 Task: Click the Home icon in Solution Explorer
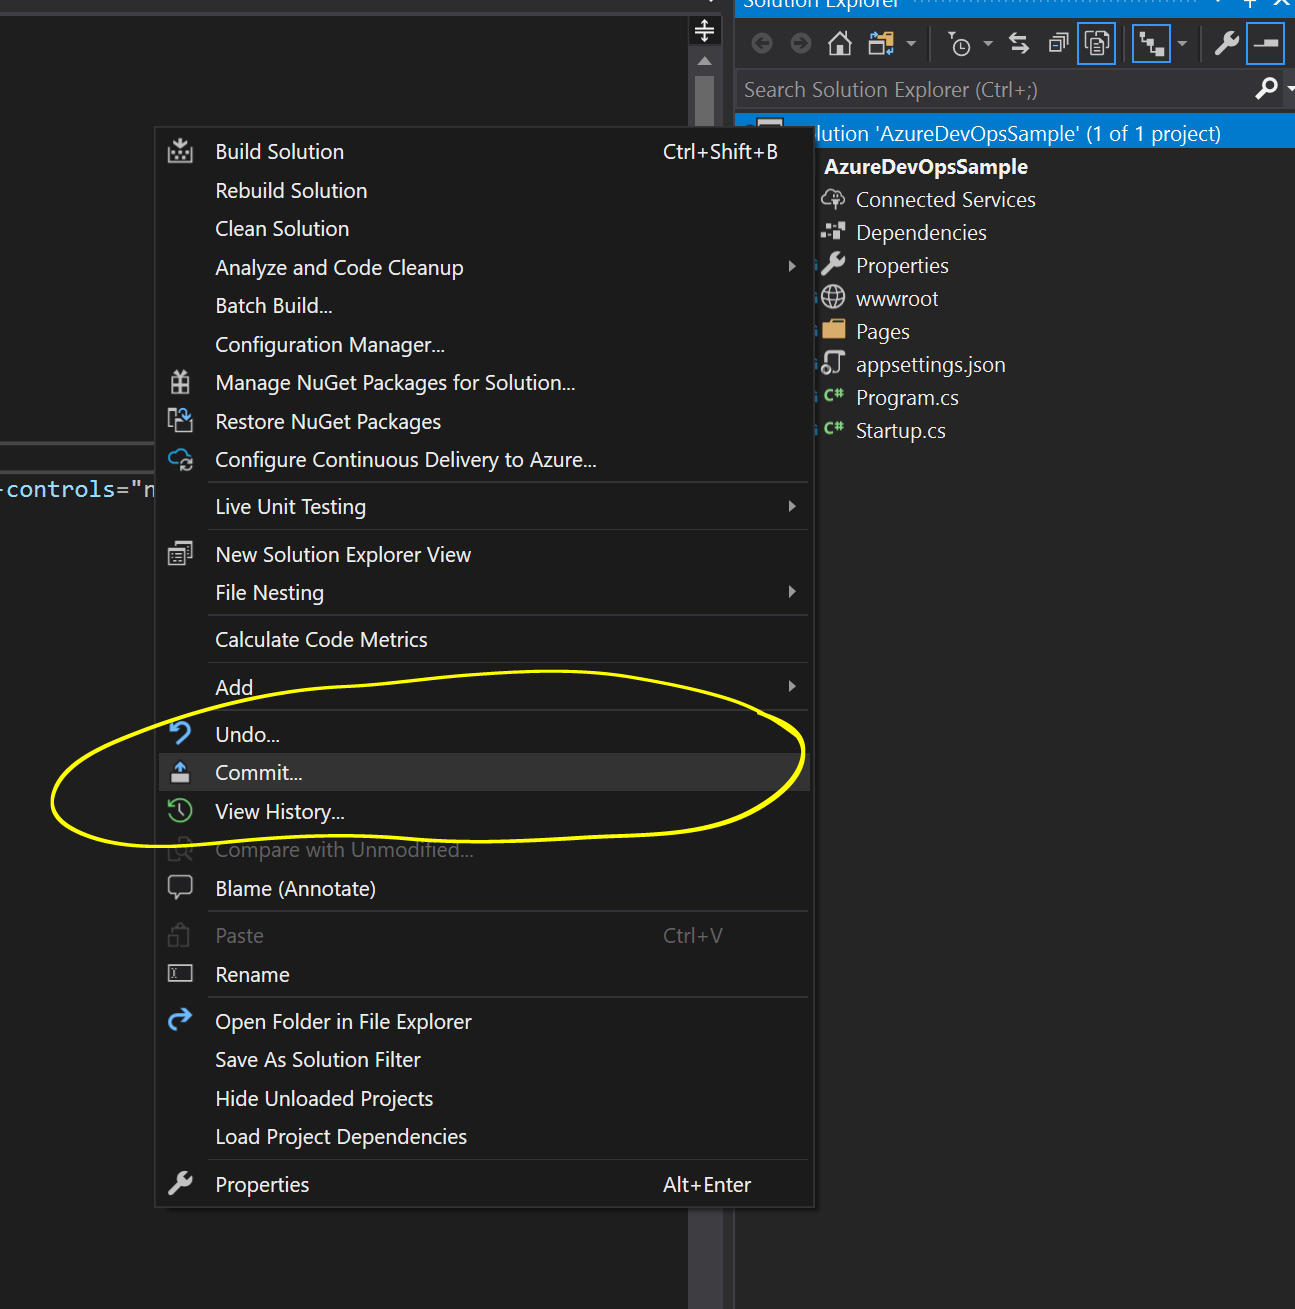tap(840, 44)
